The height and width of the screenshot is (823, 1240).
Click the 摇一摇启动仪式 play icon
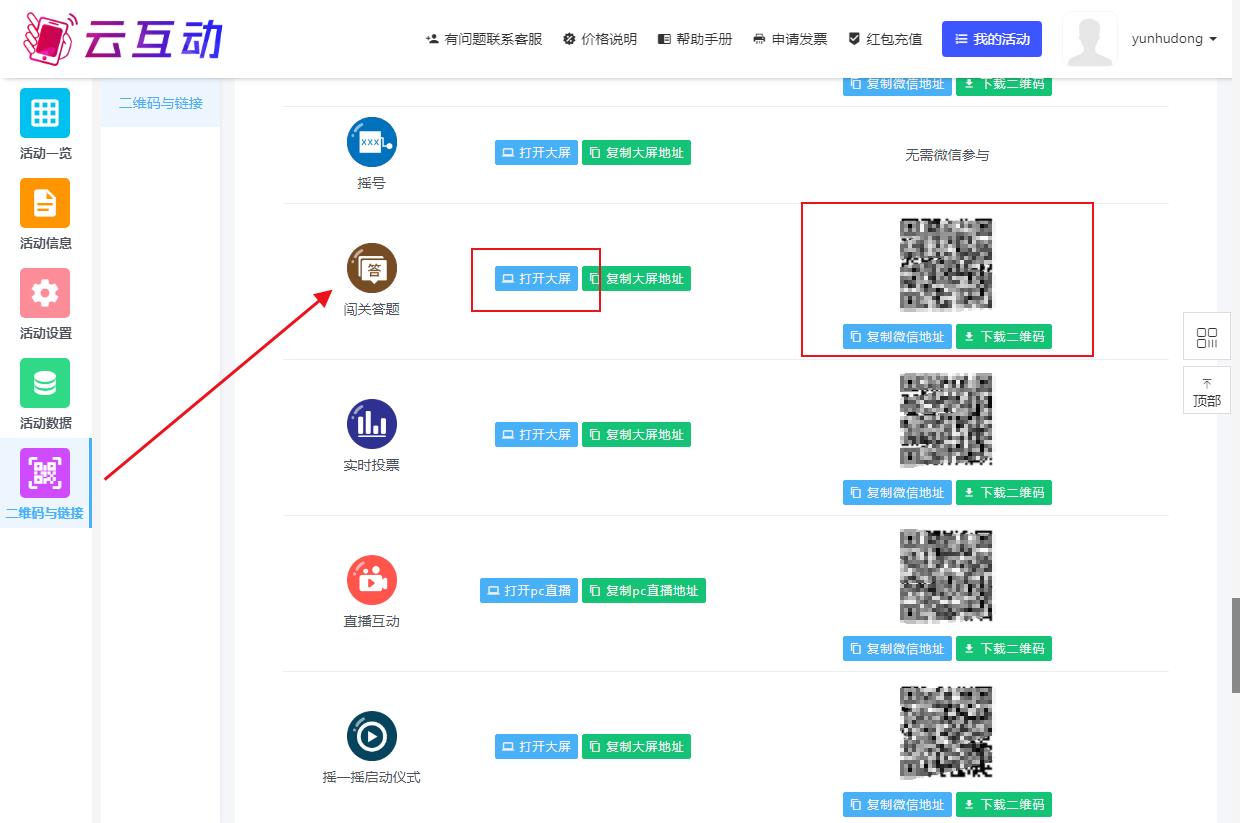tap(372, 737)
